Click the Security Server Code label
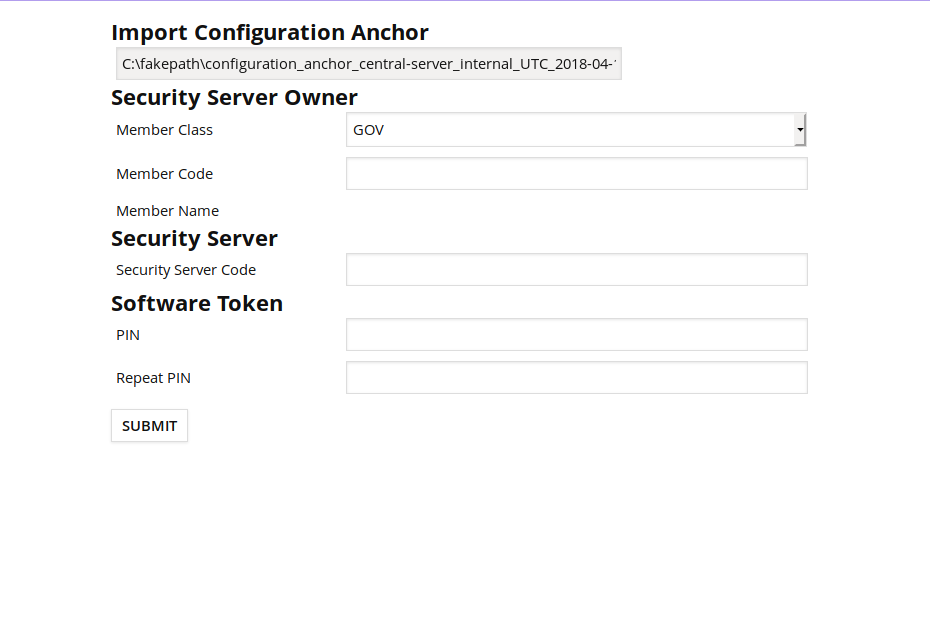This screenshot has width=930, height=627. tap(186, 270)
